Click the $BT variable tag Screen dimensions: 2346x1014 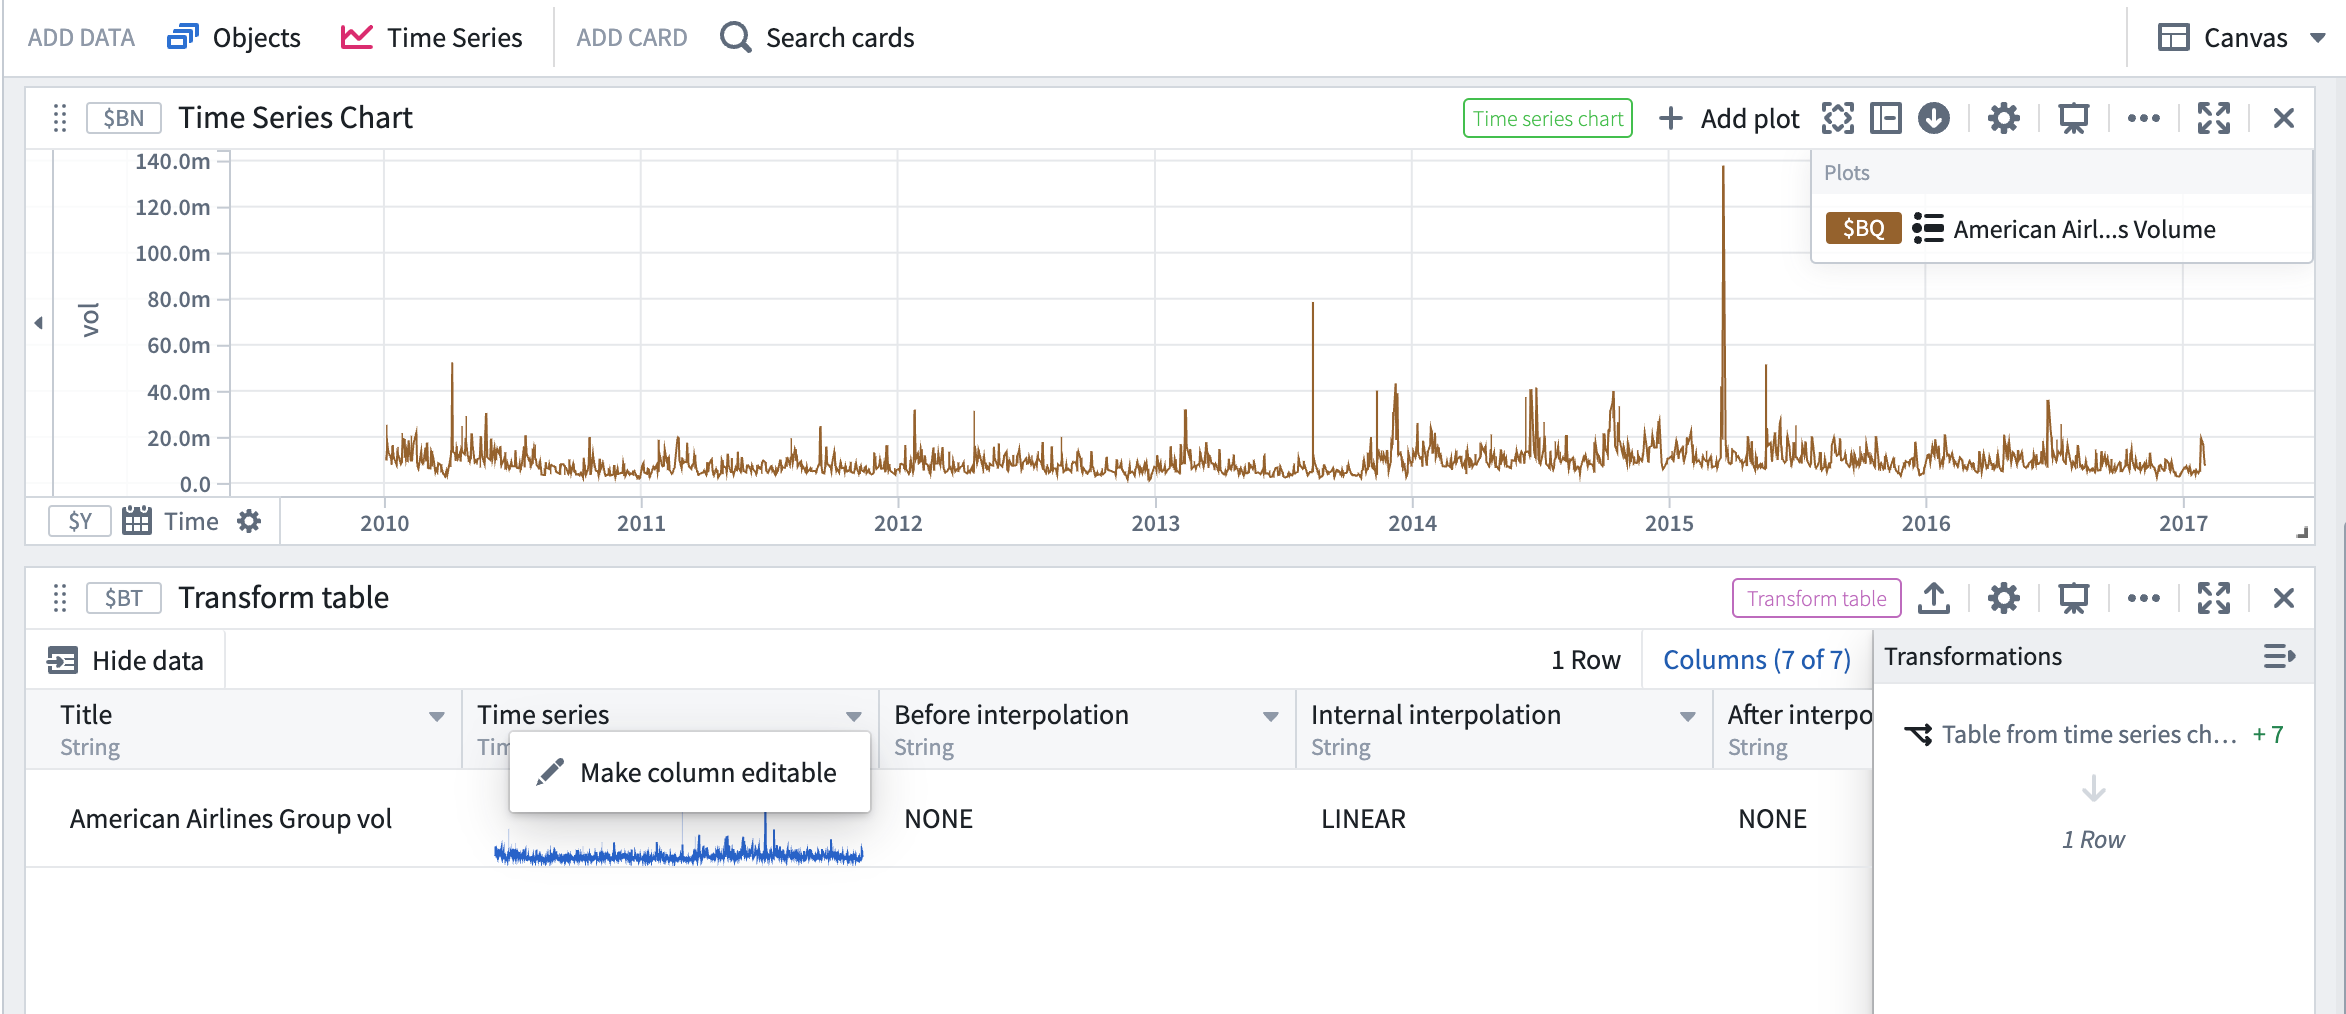(124, 598)
